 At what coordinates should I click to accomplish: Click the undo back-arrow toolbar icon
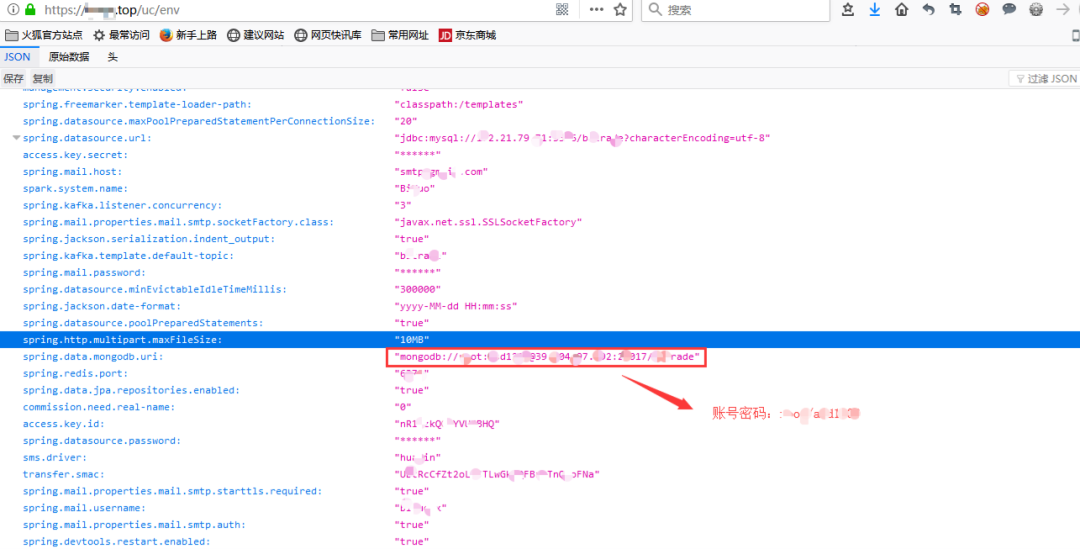click(x=928, y=10)
